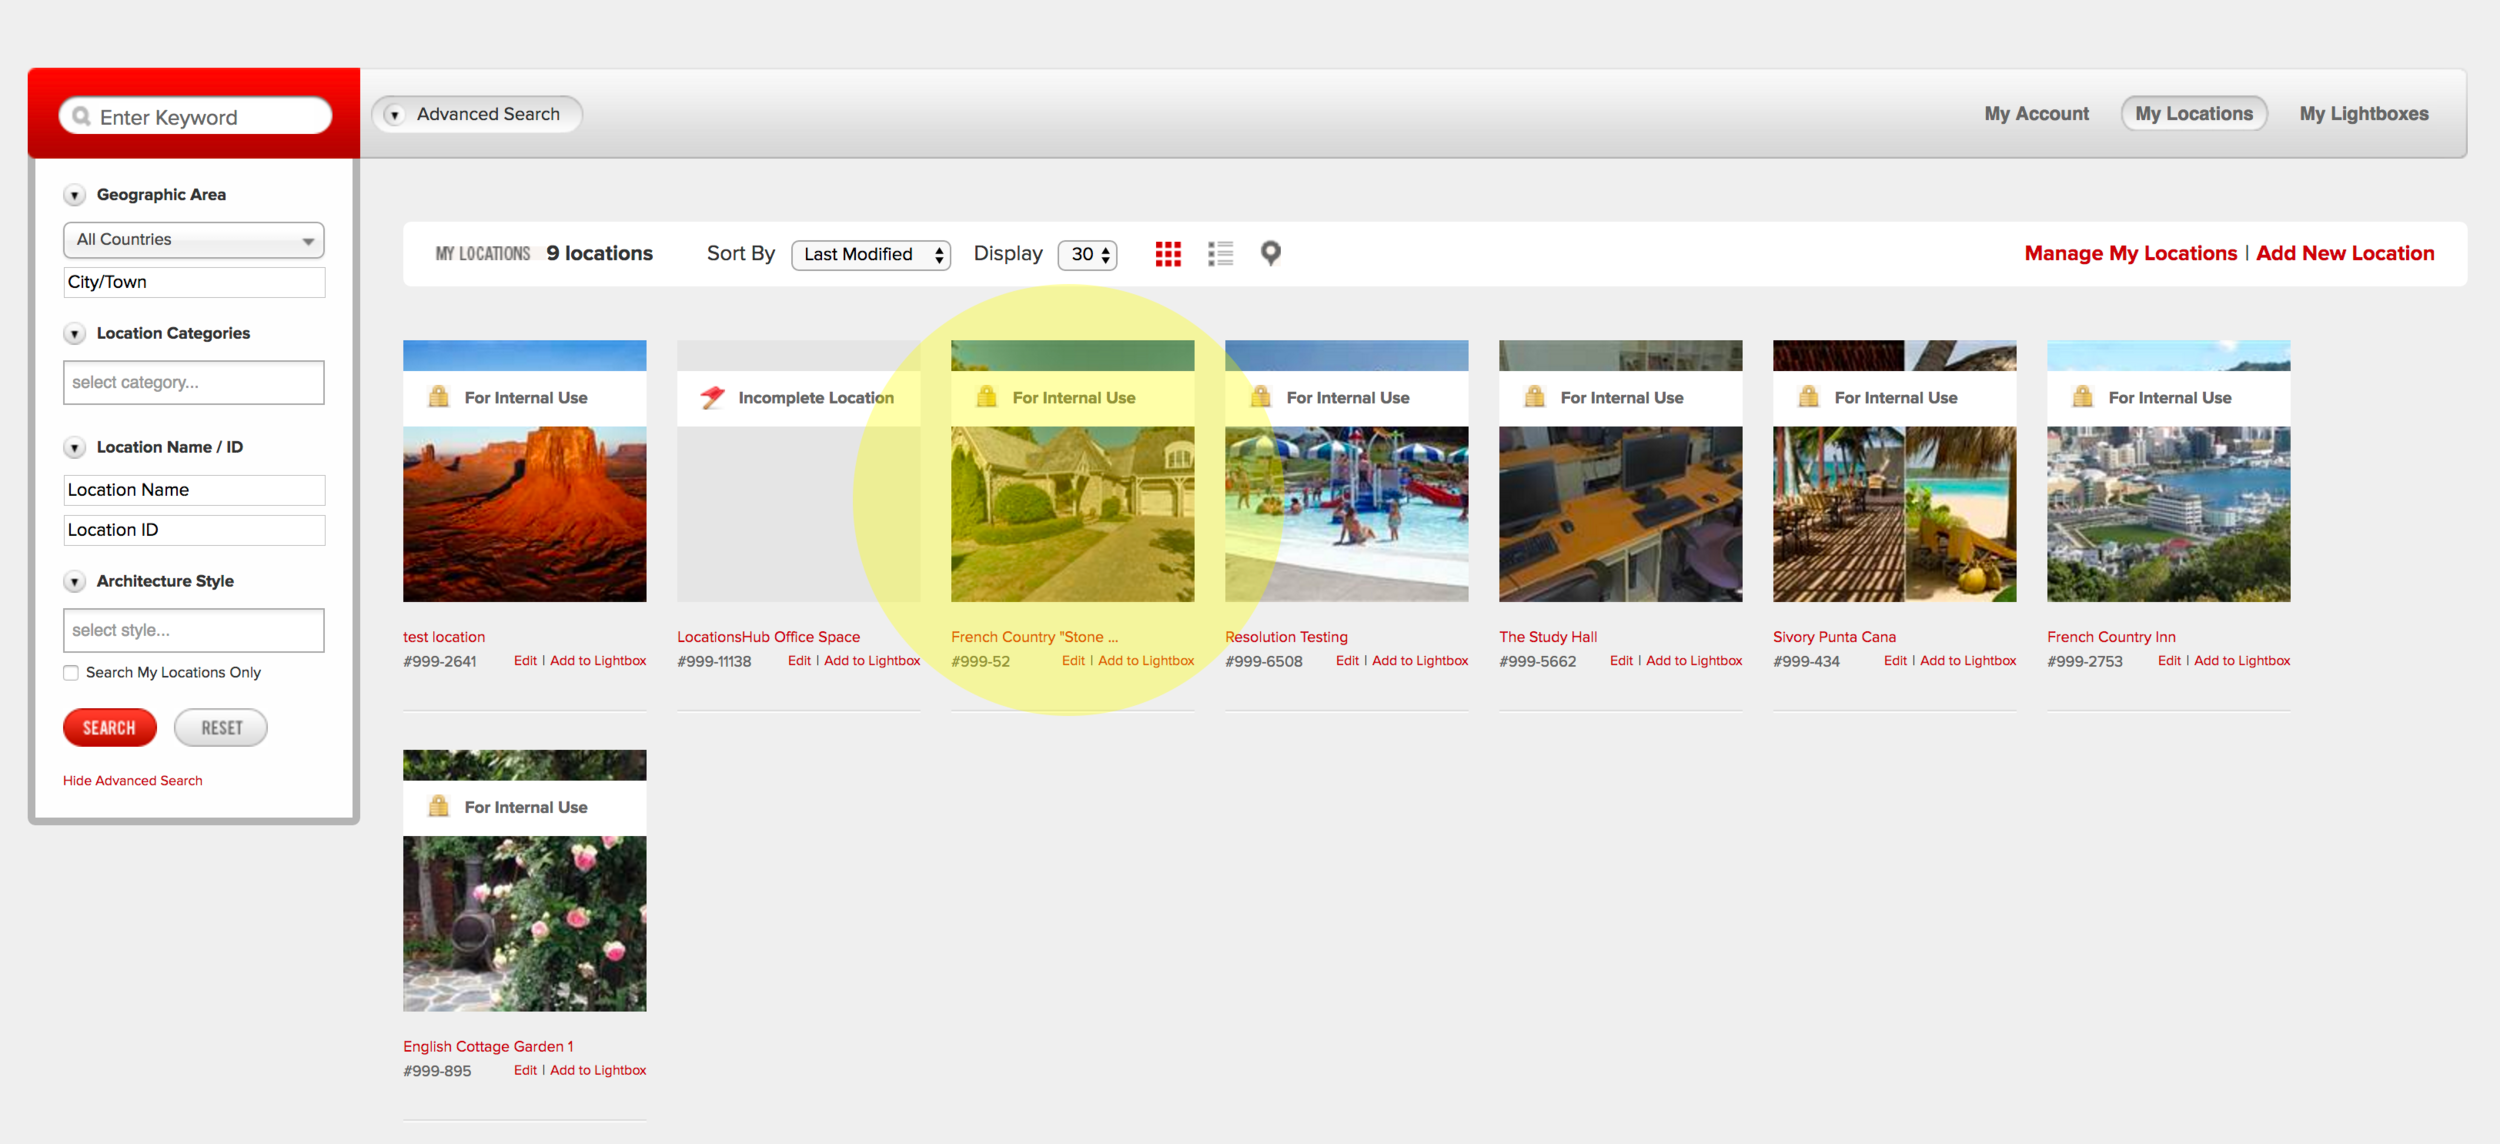Click lock icon on French Country Stone card
The width and height of the screenshot is (2500, 1144).
[x=986, y=397]
